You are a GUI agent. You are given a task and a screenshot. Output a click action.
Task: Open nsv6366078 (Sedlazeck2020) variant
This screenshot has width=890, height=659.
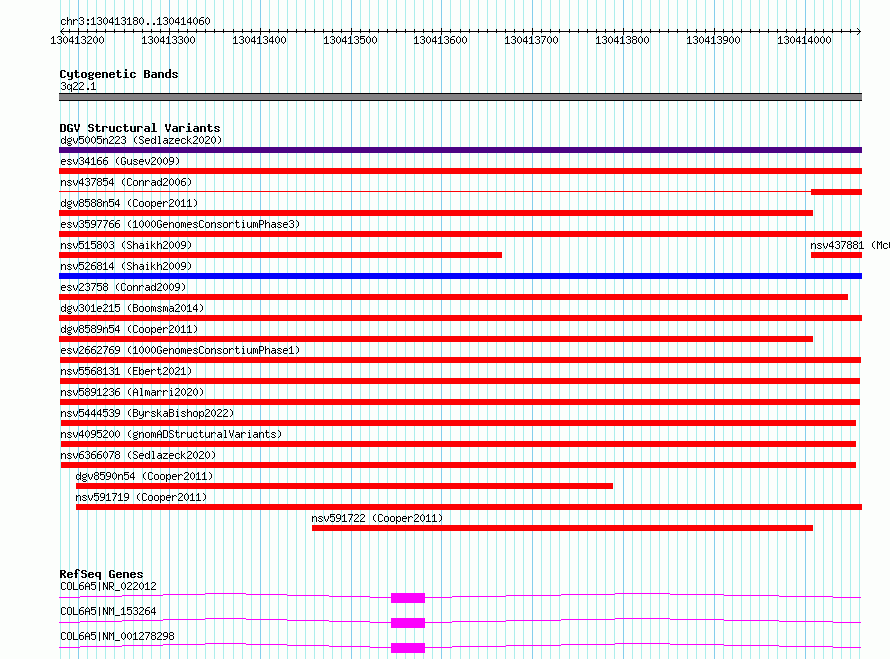[x=138, y=455]
